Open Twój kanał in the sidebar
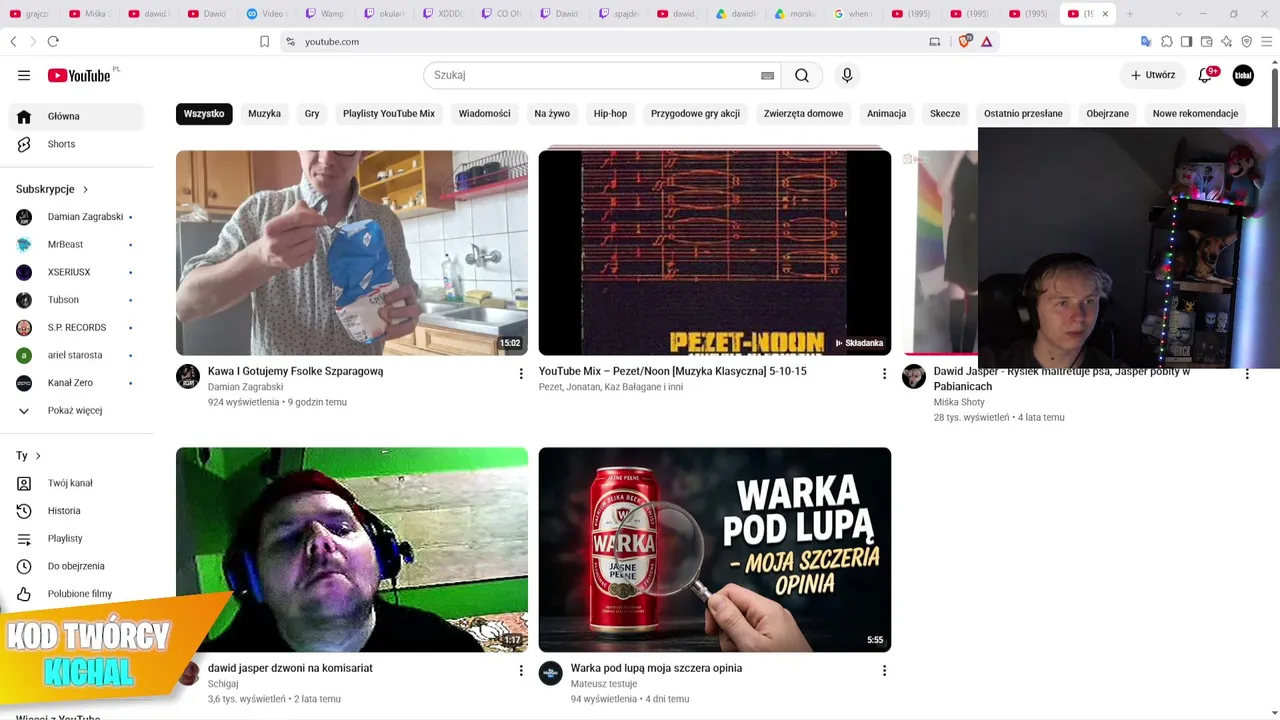 [x=76, y=483]
